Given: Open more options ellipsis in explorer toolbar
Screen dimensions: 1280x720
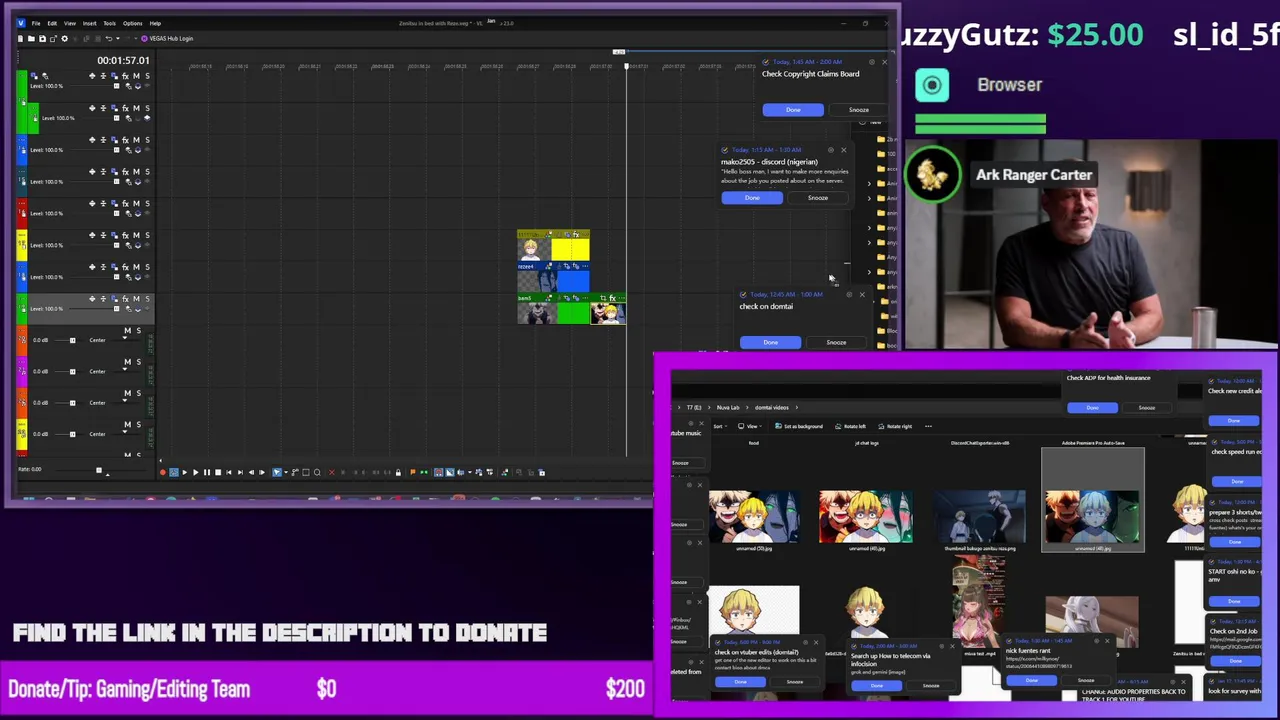Looking at the screenshot, I should click(928, 426).
